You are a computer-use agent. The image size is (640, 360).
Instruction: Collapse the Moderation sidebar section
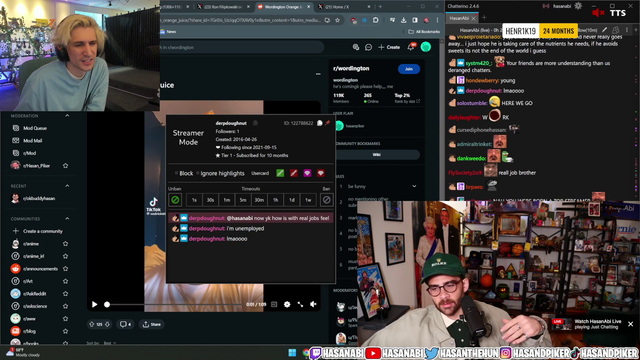click(x=67, y=116)
